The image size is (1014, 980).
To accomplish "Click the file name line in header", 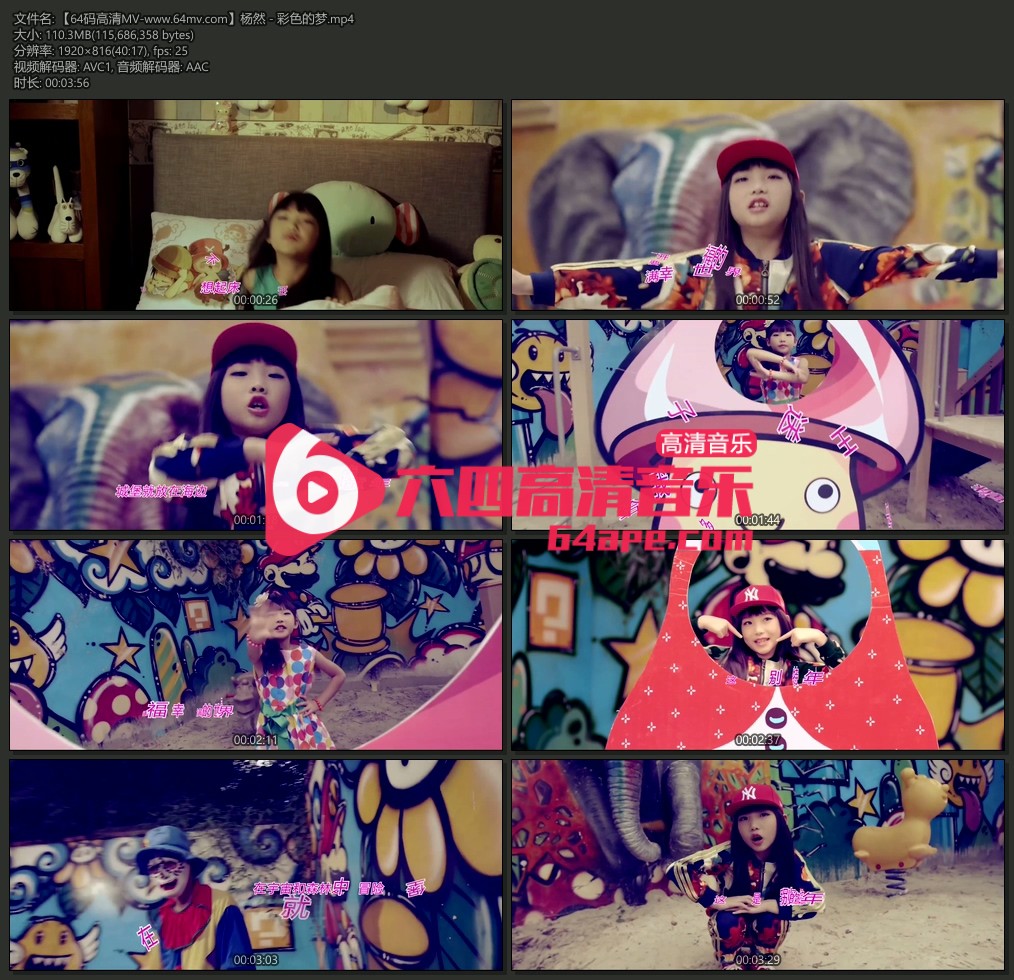I will [x=185, y=19].
